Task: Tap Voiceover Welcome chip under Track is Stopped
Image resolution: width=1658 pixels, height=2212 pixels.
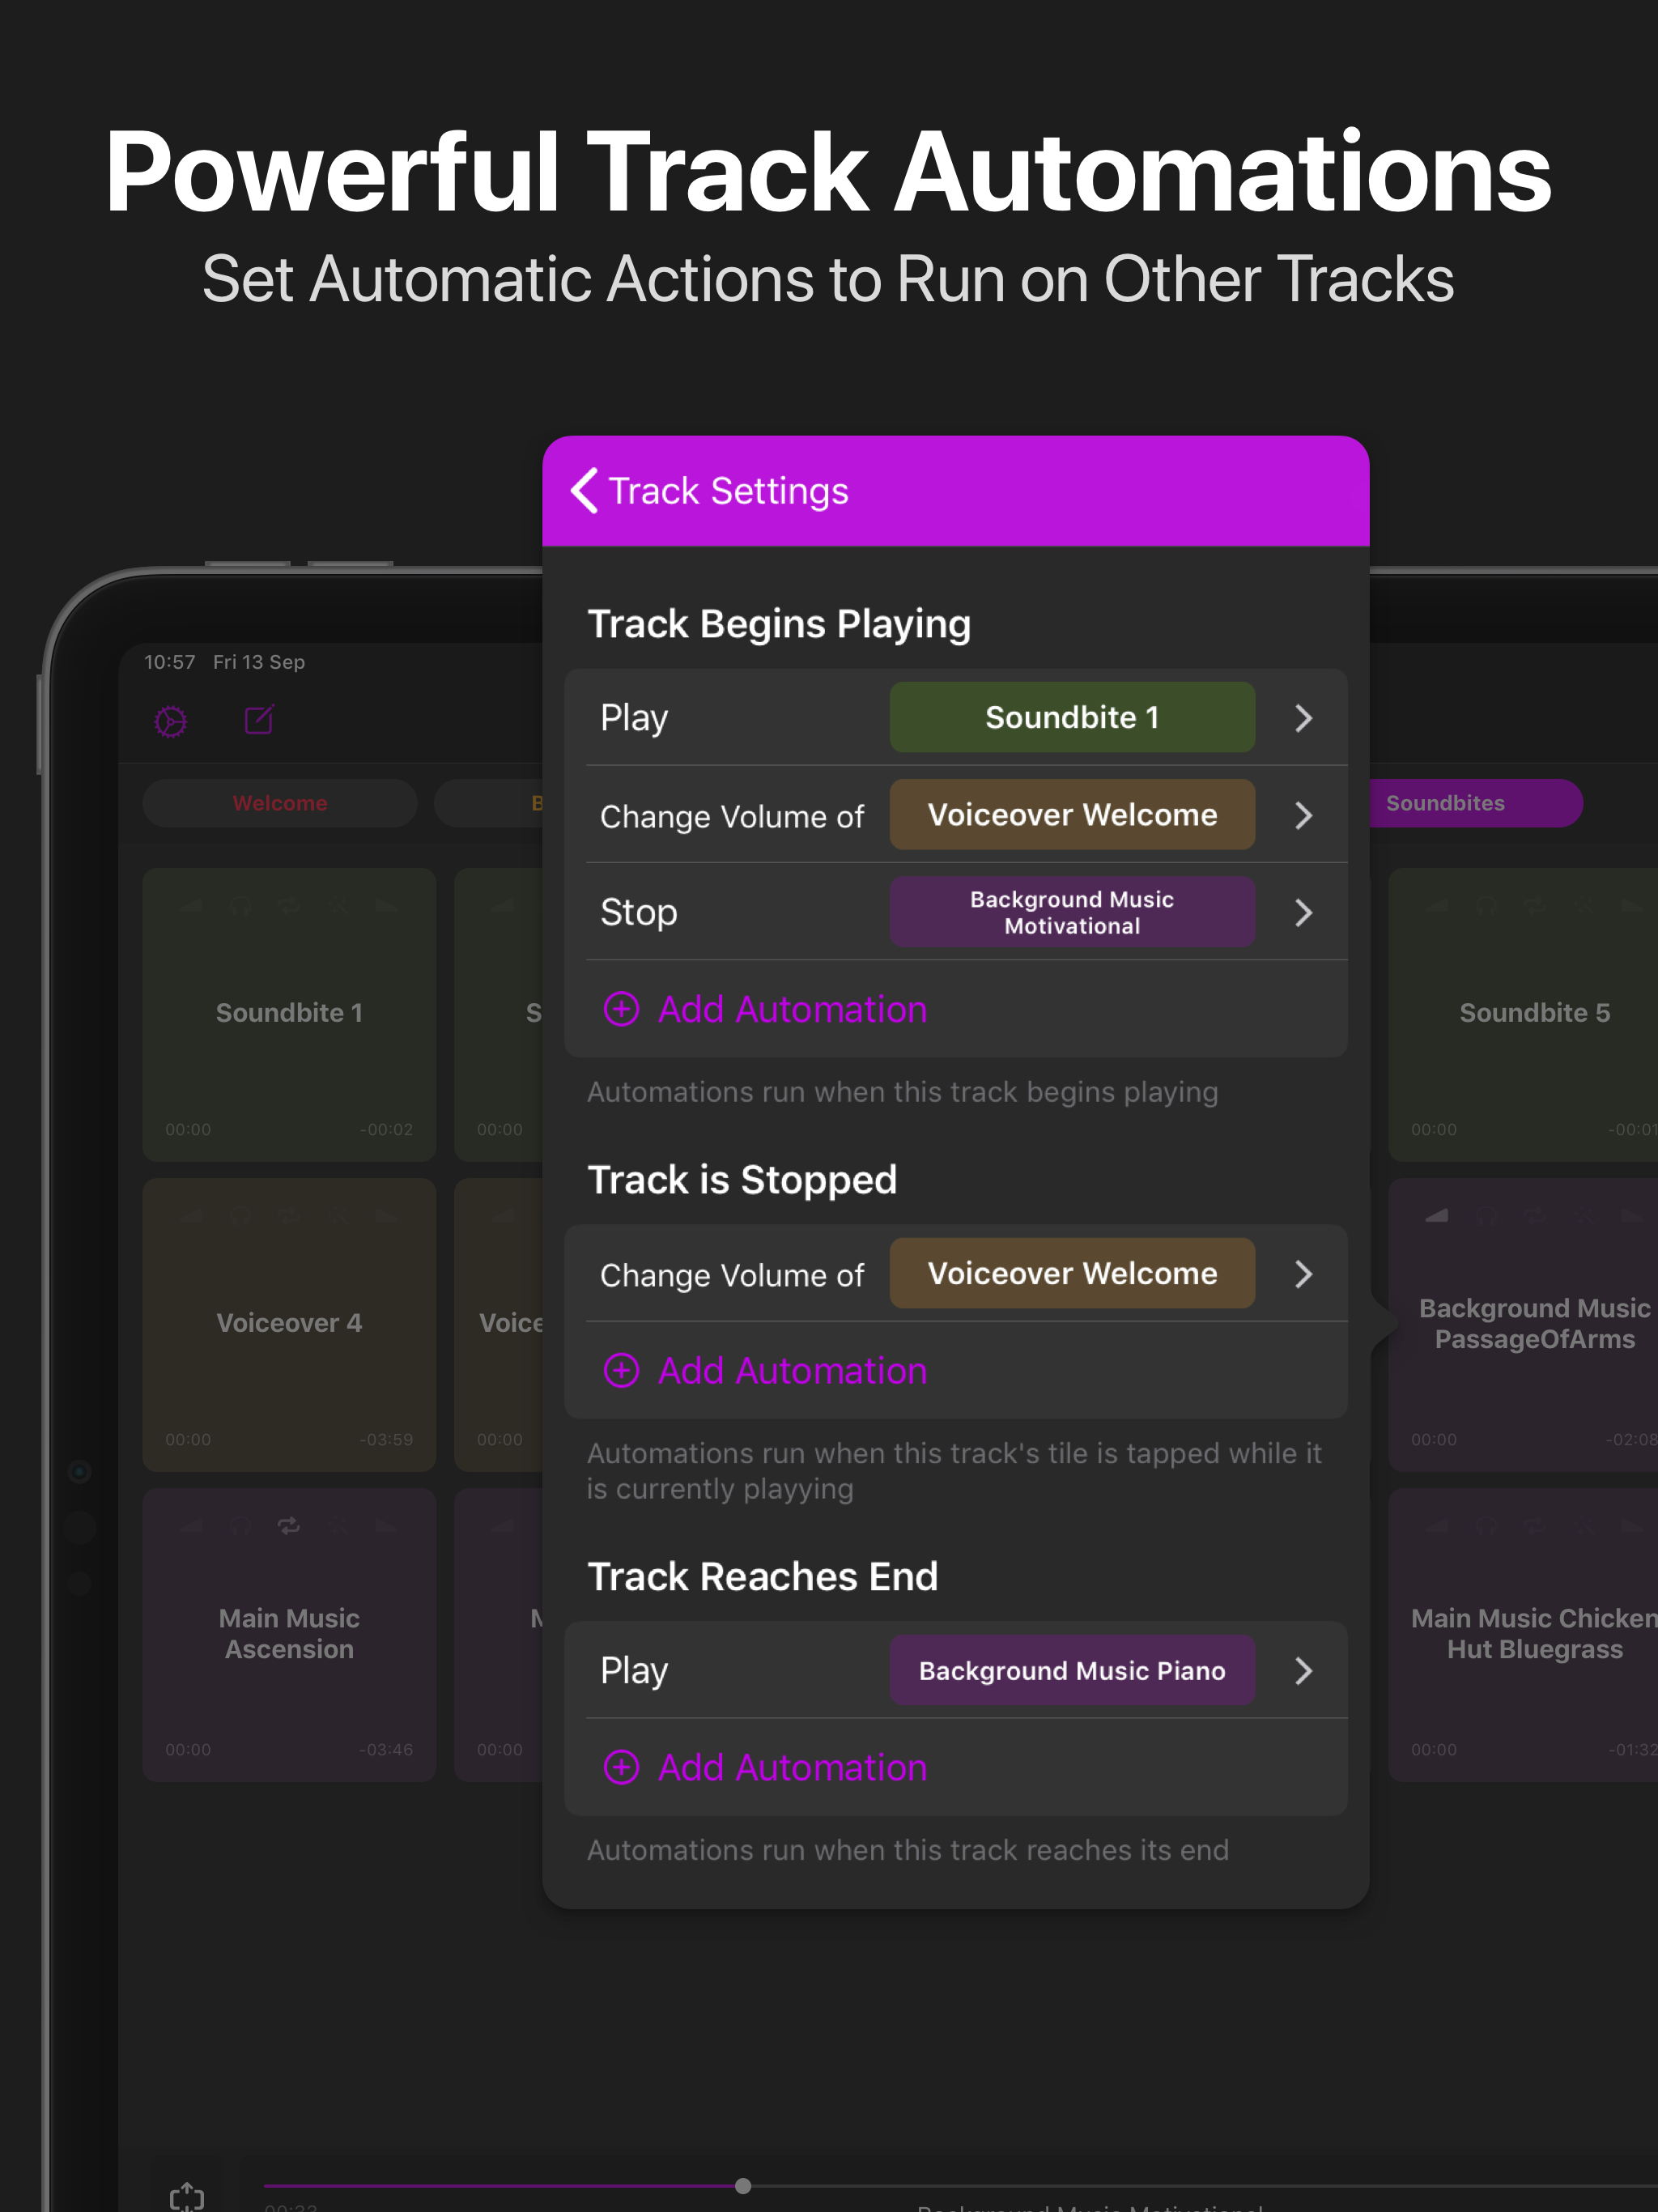Action: tap(1072, 1273)
